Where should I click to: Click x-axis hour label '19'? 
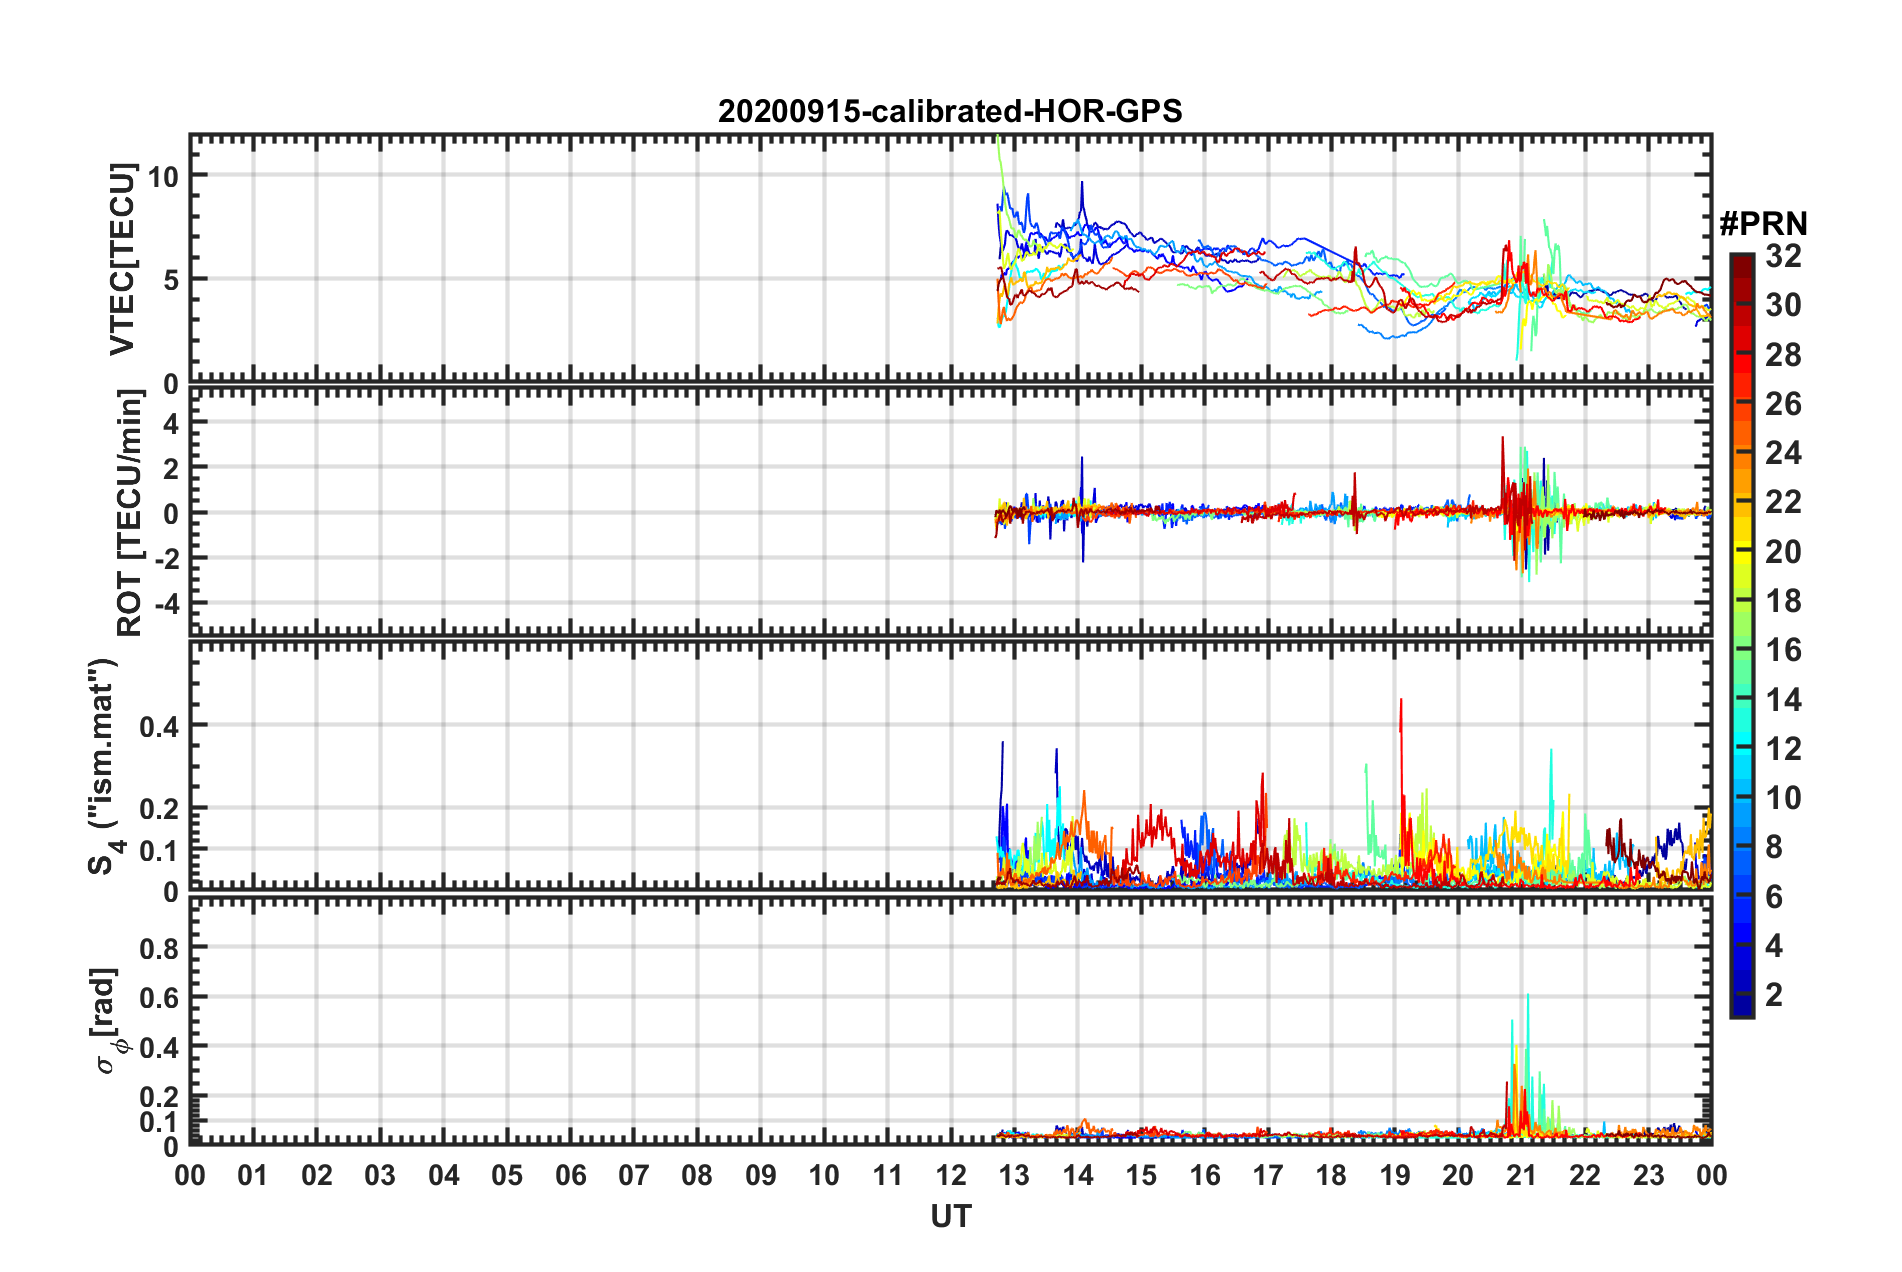click(x=1395, y=1175)
